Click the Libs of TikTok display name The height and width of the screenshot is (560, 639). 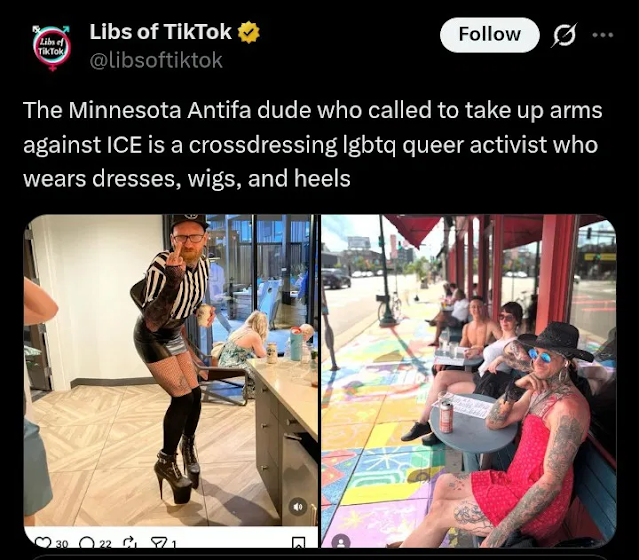coord(160,32)
